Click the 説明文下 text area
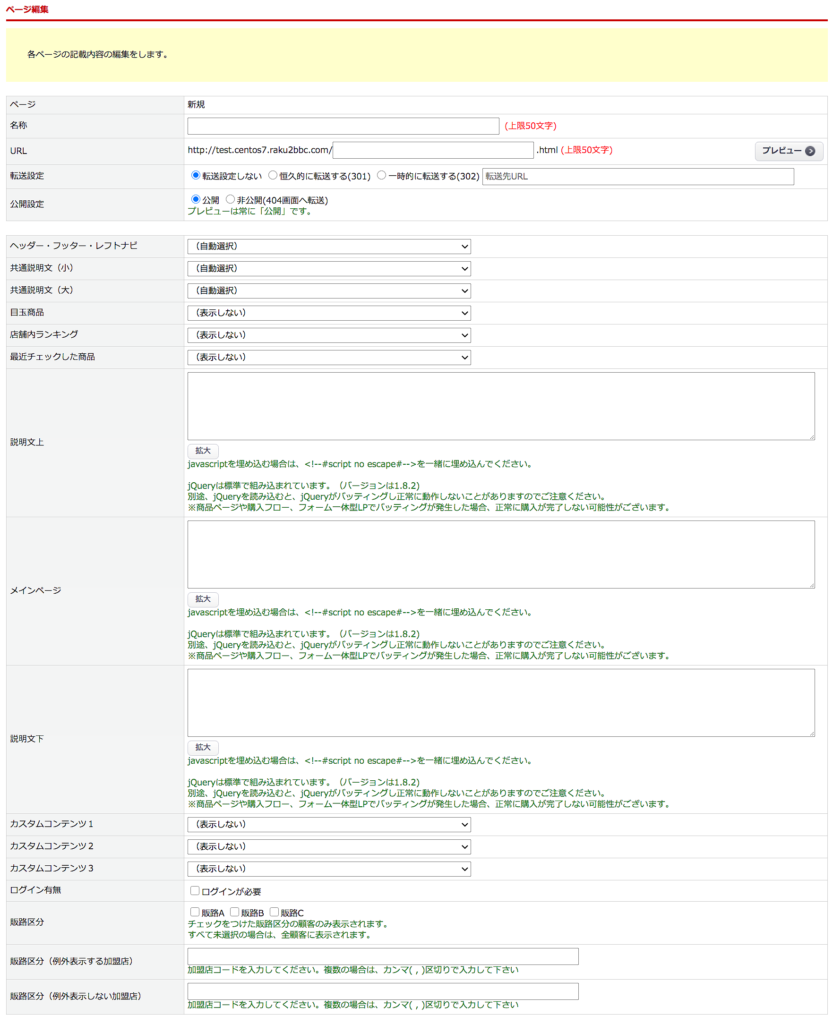Viewport: 833px width, 1024px height. click(500, 703)
